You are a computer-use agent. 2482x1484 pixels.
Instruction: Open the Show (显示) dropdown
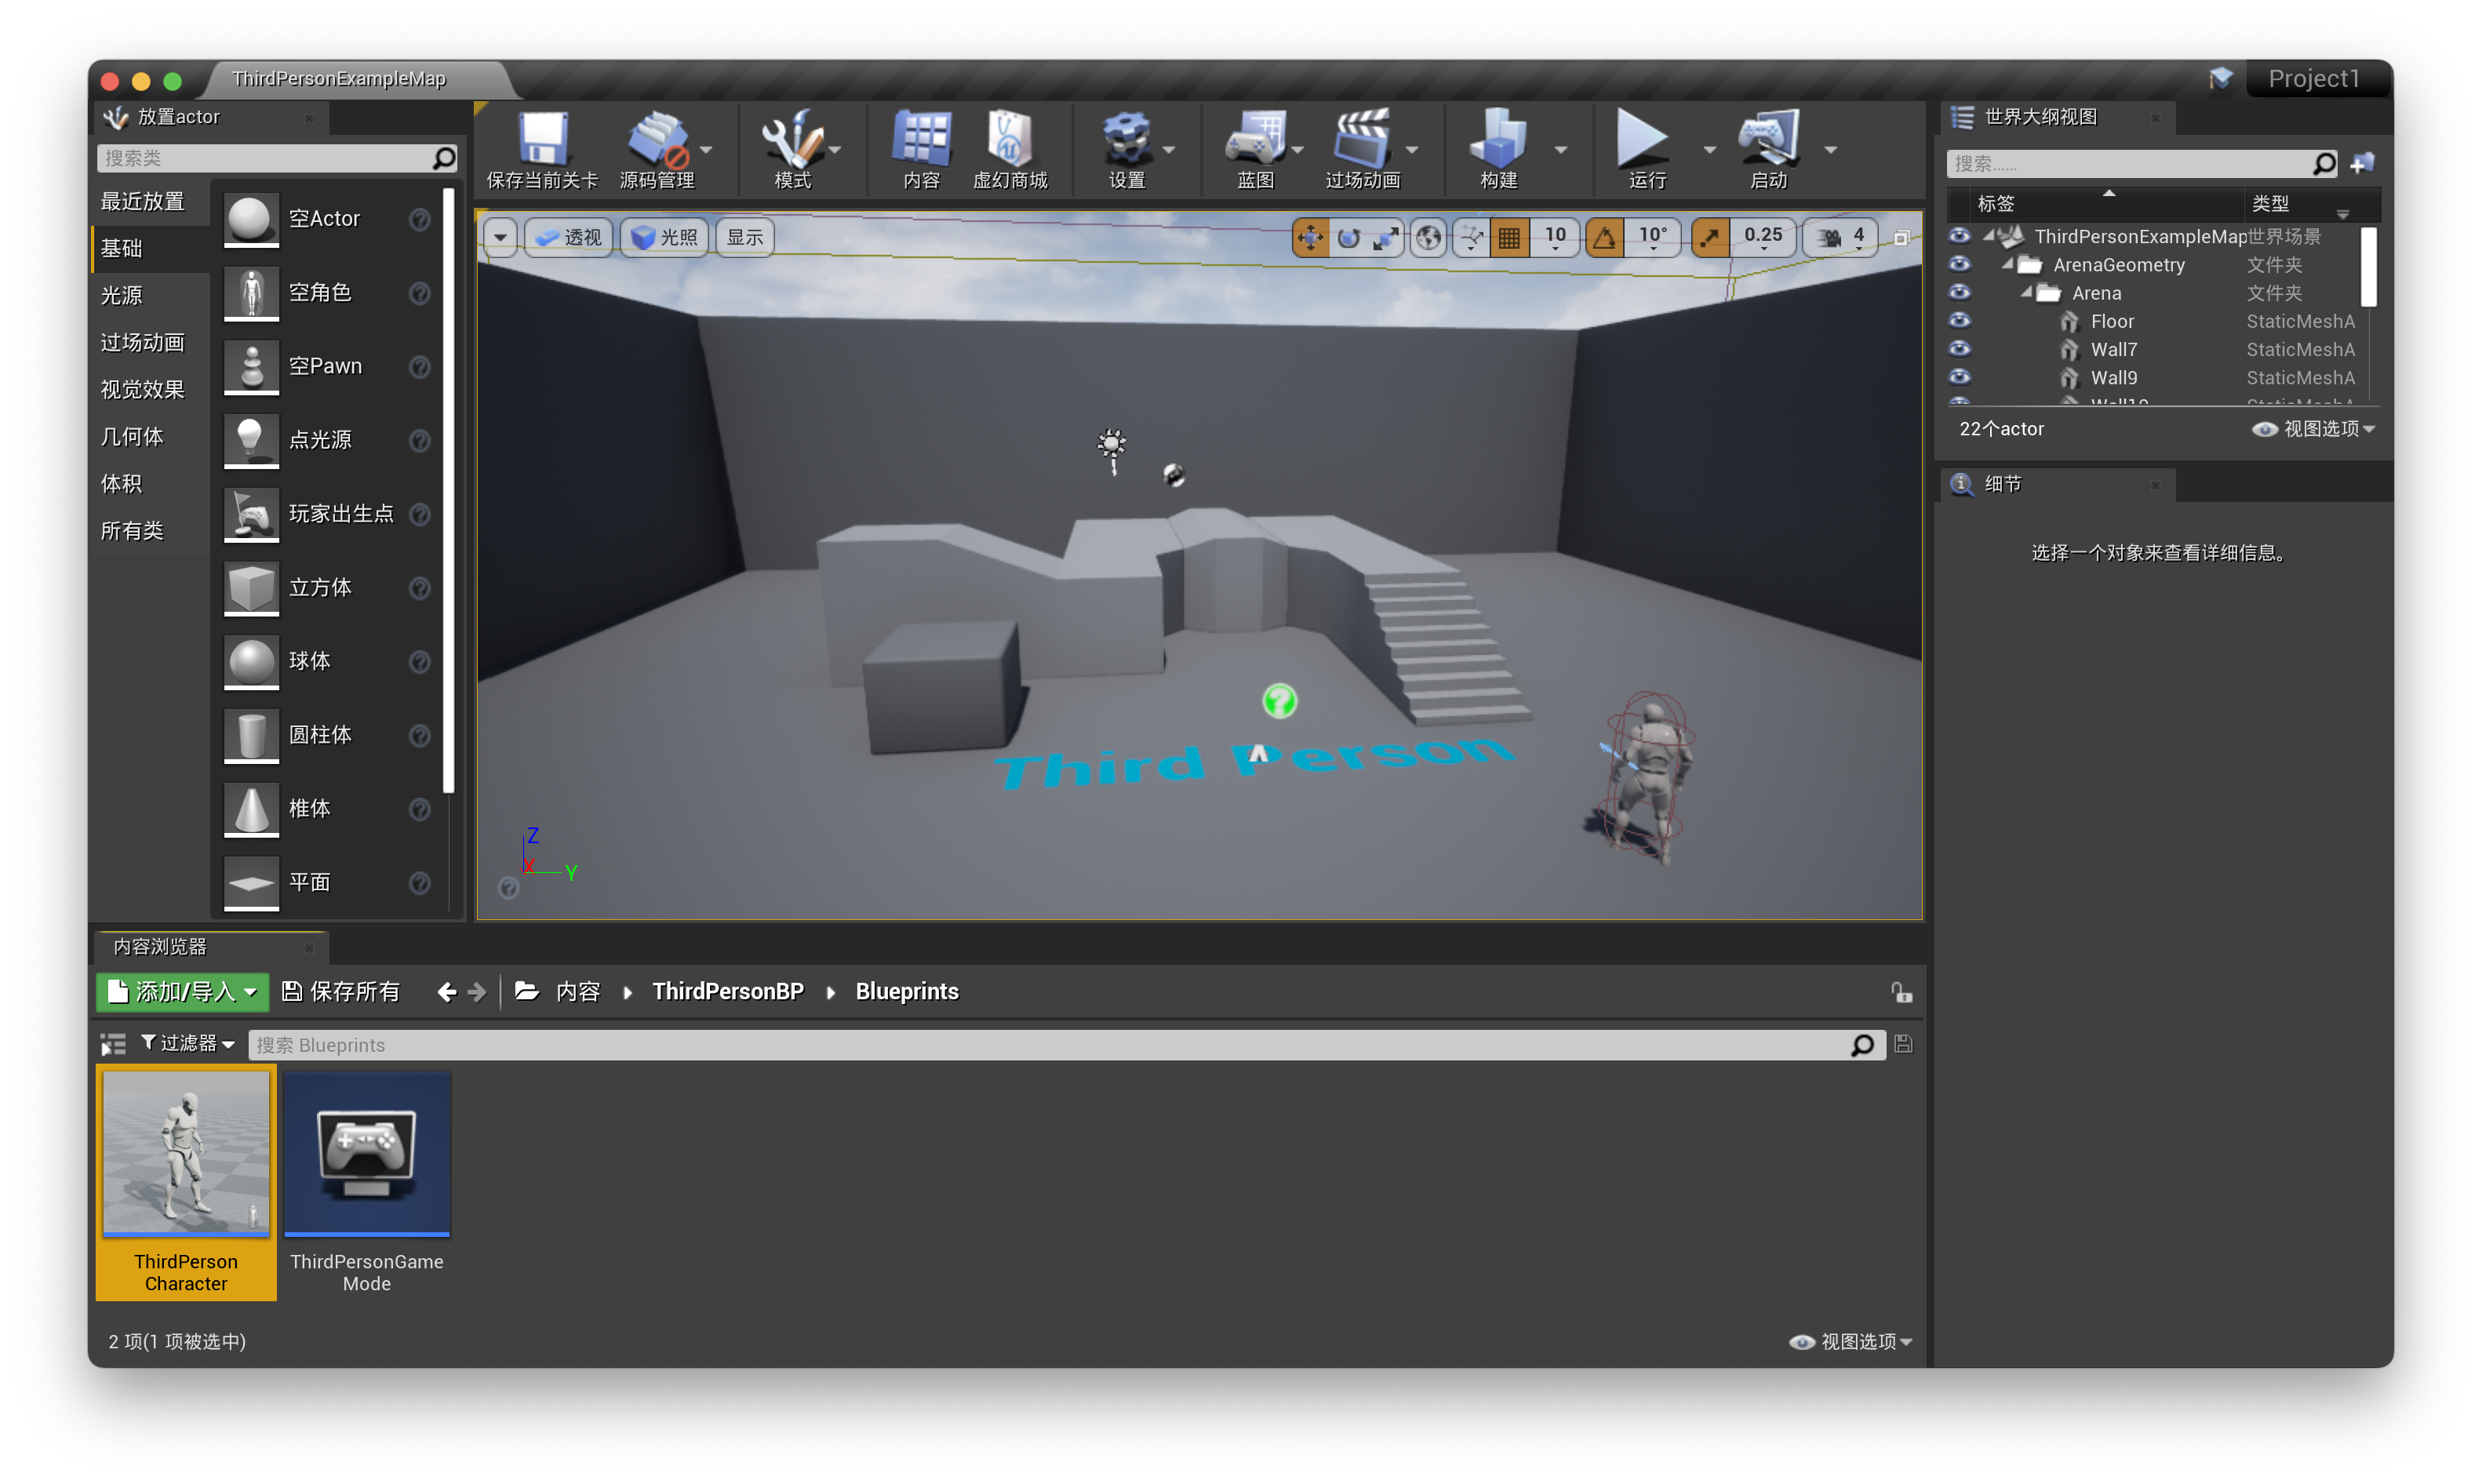[745, 238]
